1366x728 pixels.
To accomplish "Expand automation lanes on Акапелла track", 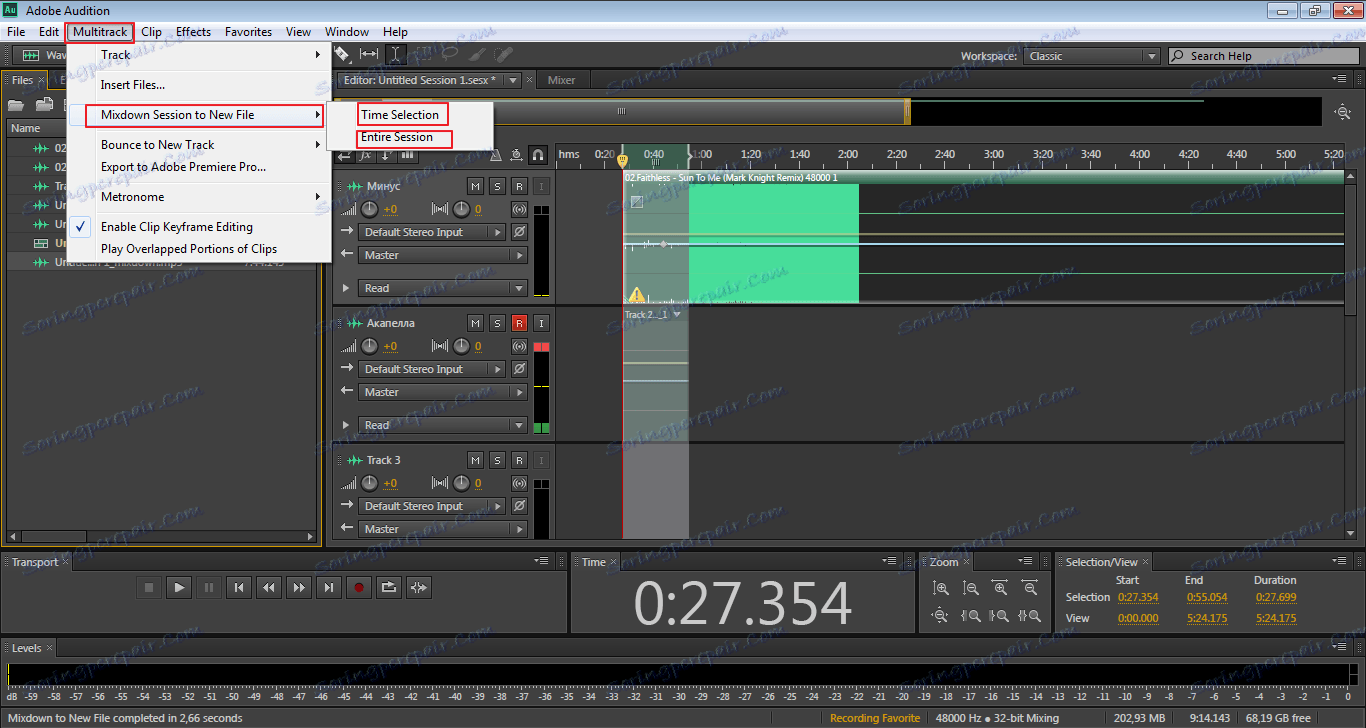I will (x=346, y=425).
